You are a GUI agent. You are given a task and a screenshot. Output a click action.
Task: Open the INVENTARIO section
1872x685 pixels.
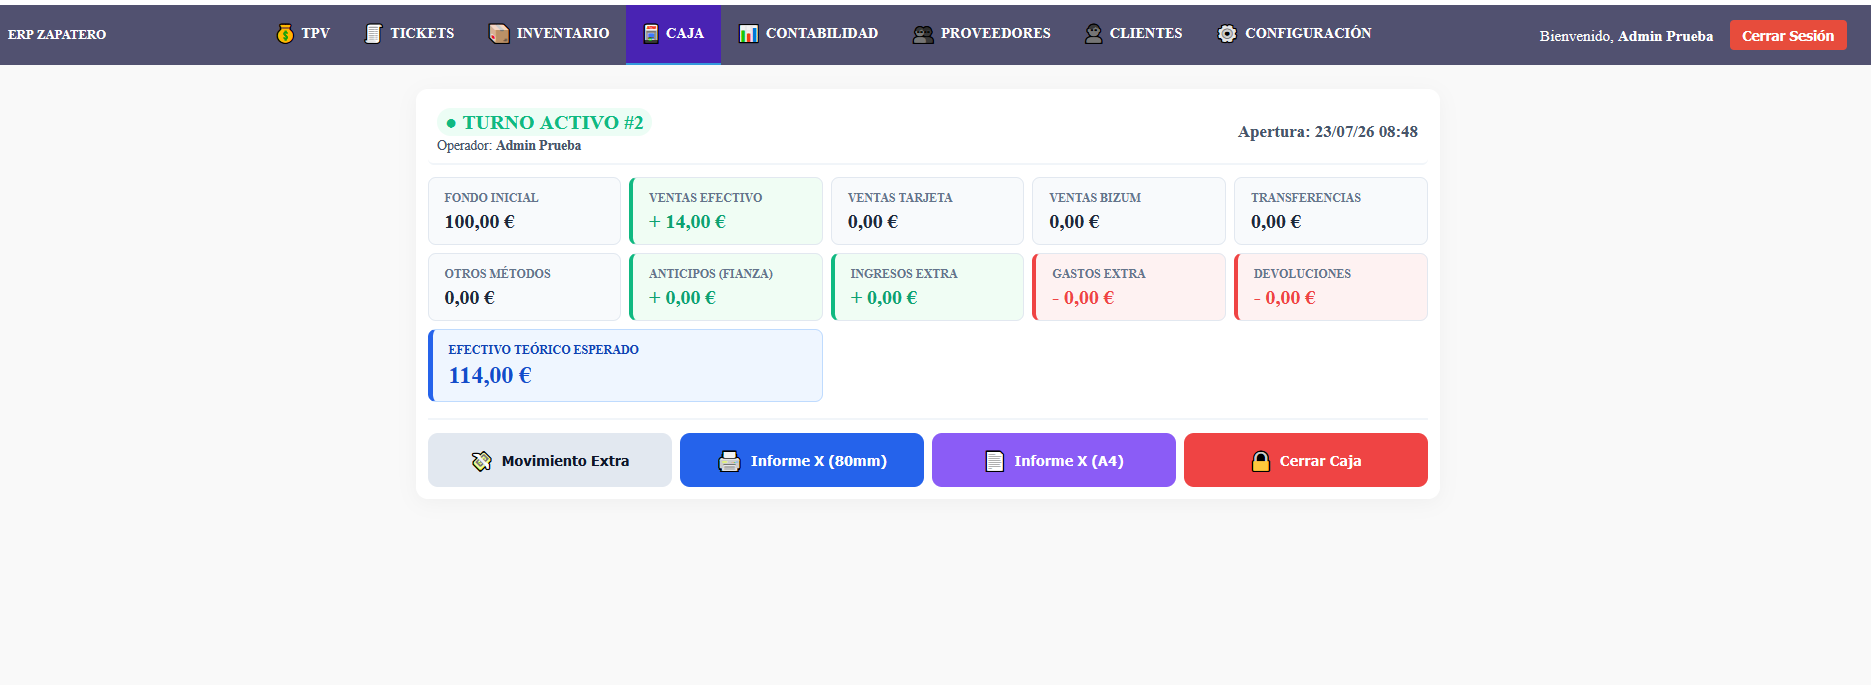point(549,34)
